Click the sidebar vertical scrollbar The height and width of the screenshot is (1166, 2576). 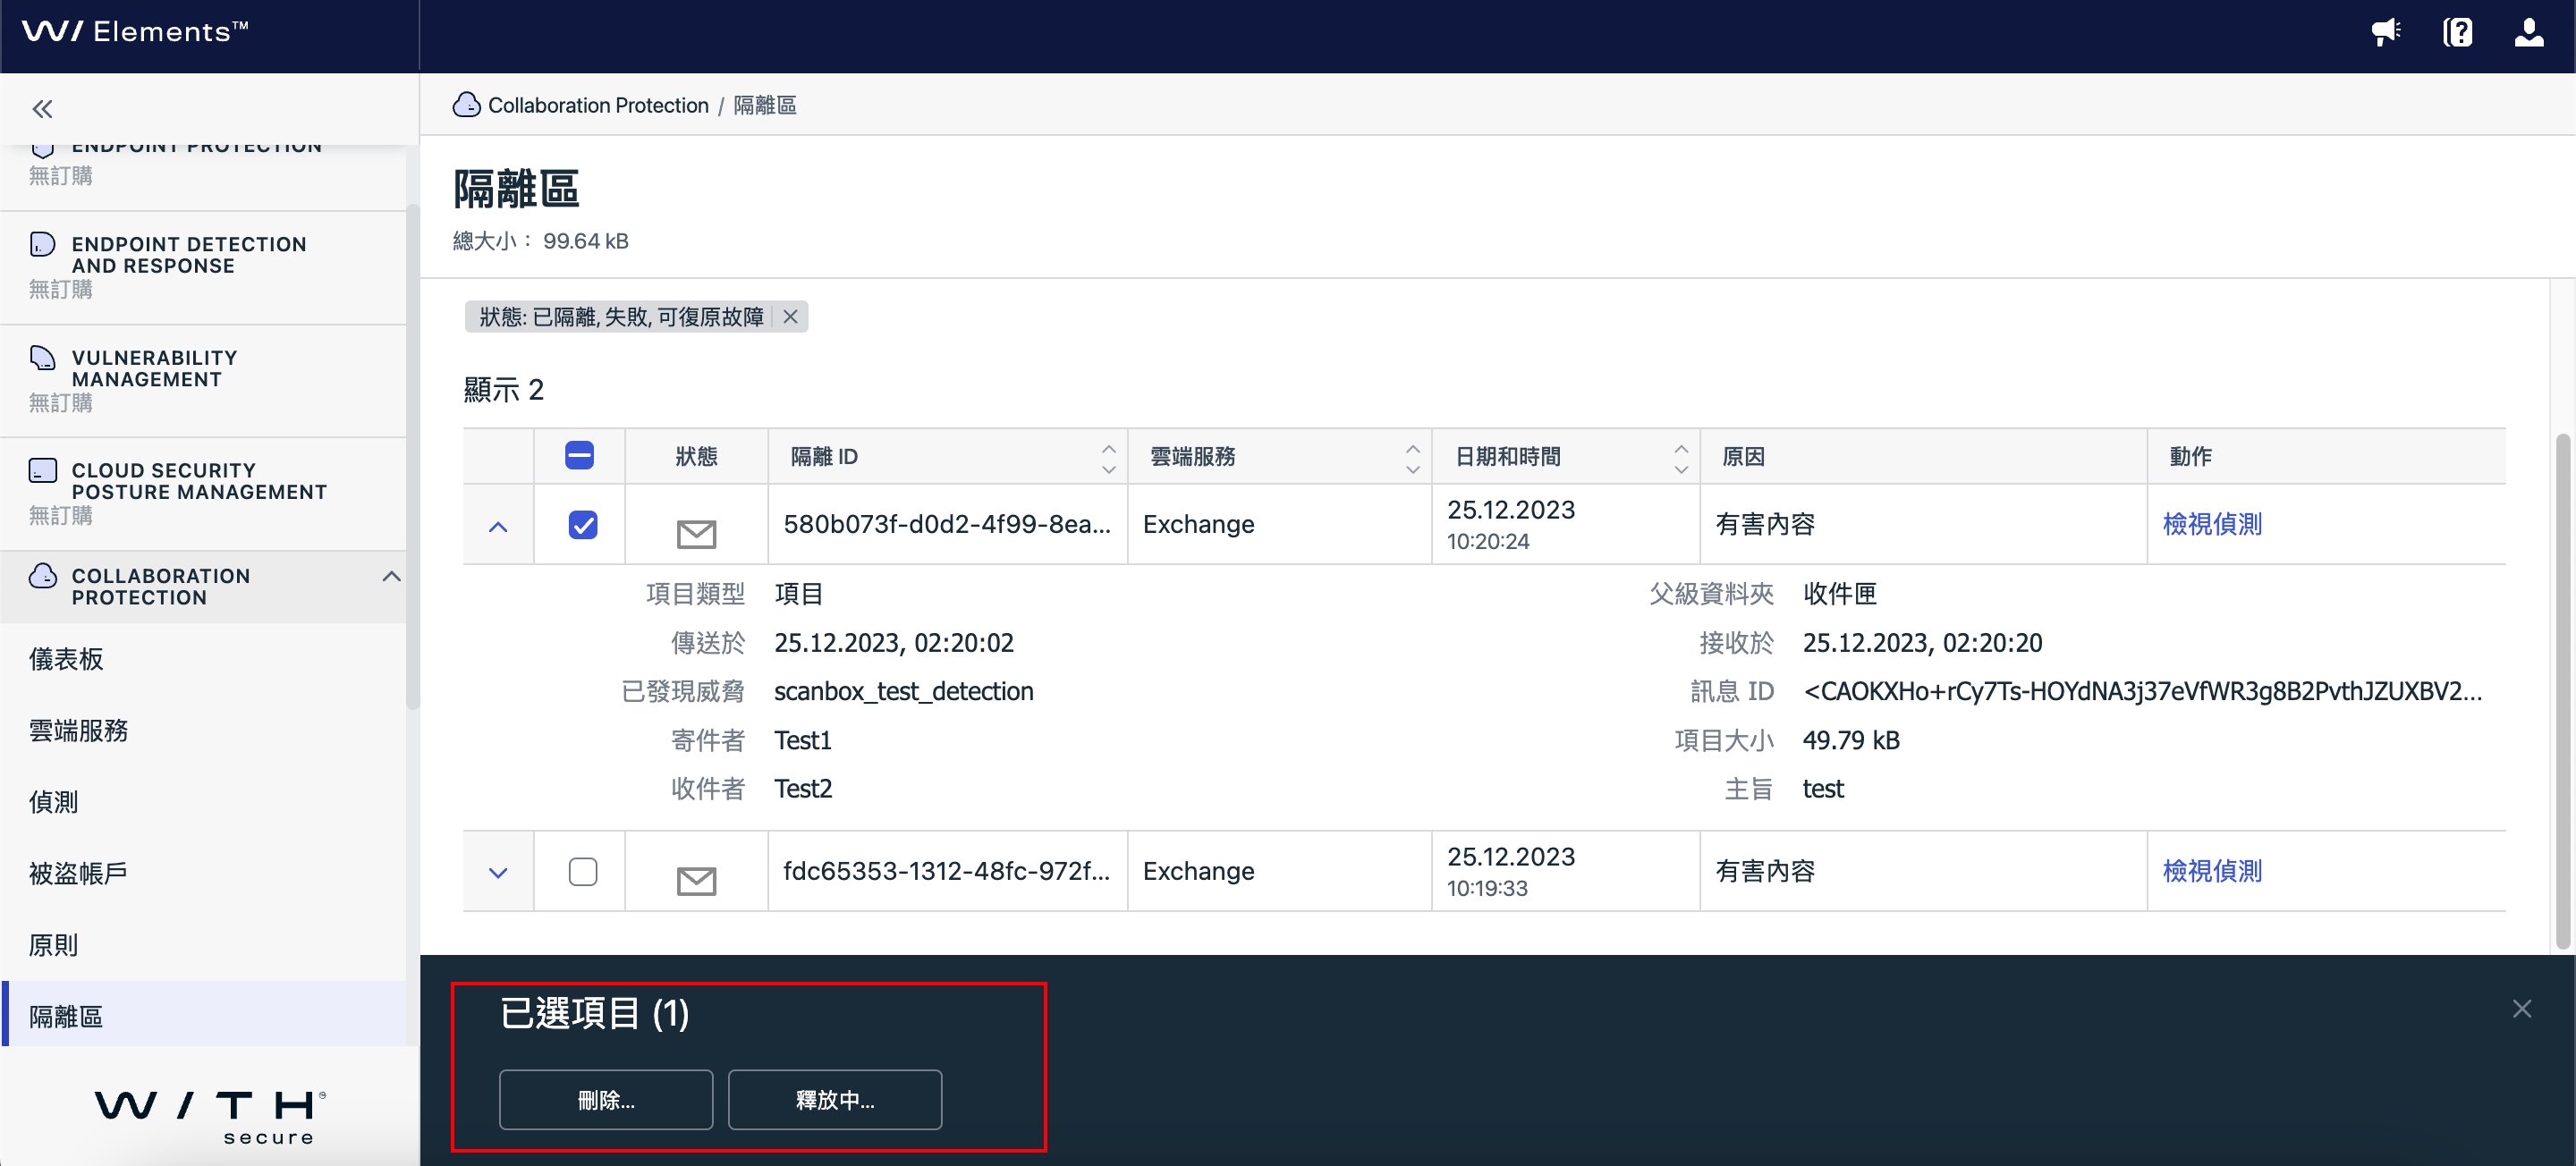[x=412, y=456]
